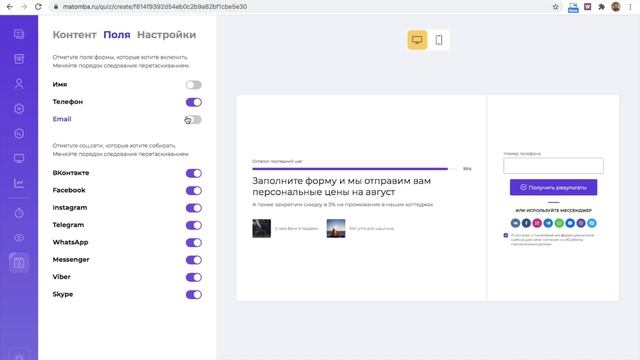
Task: Click the eye preview sidebar icon
Action: 19,238
